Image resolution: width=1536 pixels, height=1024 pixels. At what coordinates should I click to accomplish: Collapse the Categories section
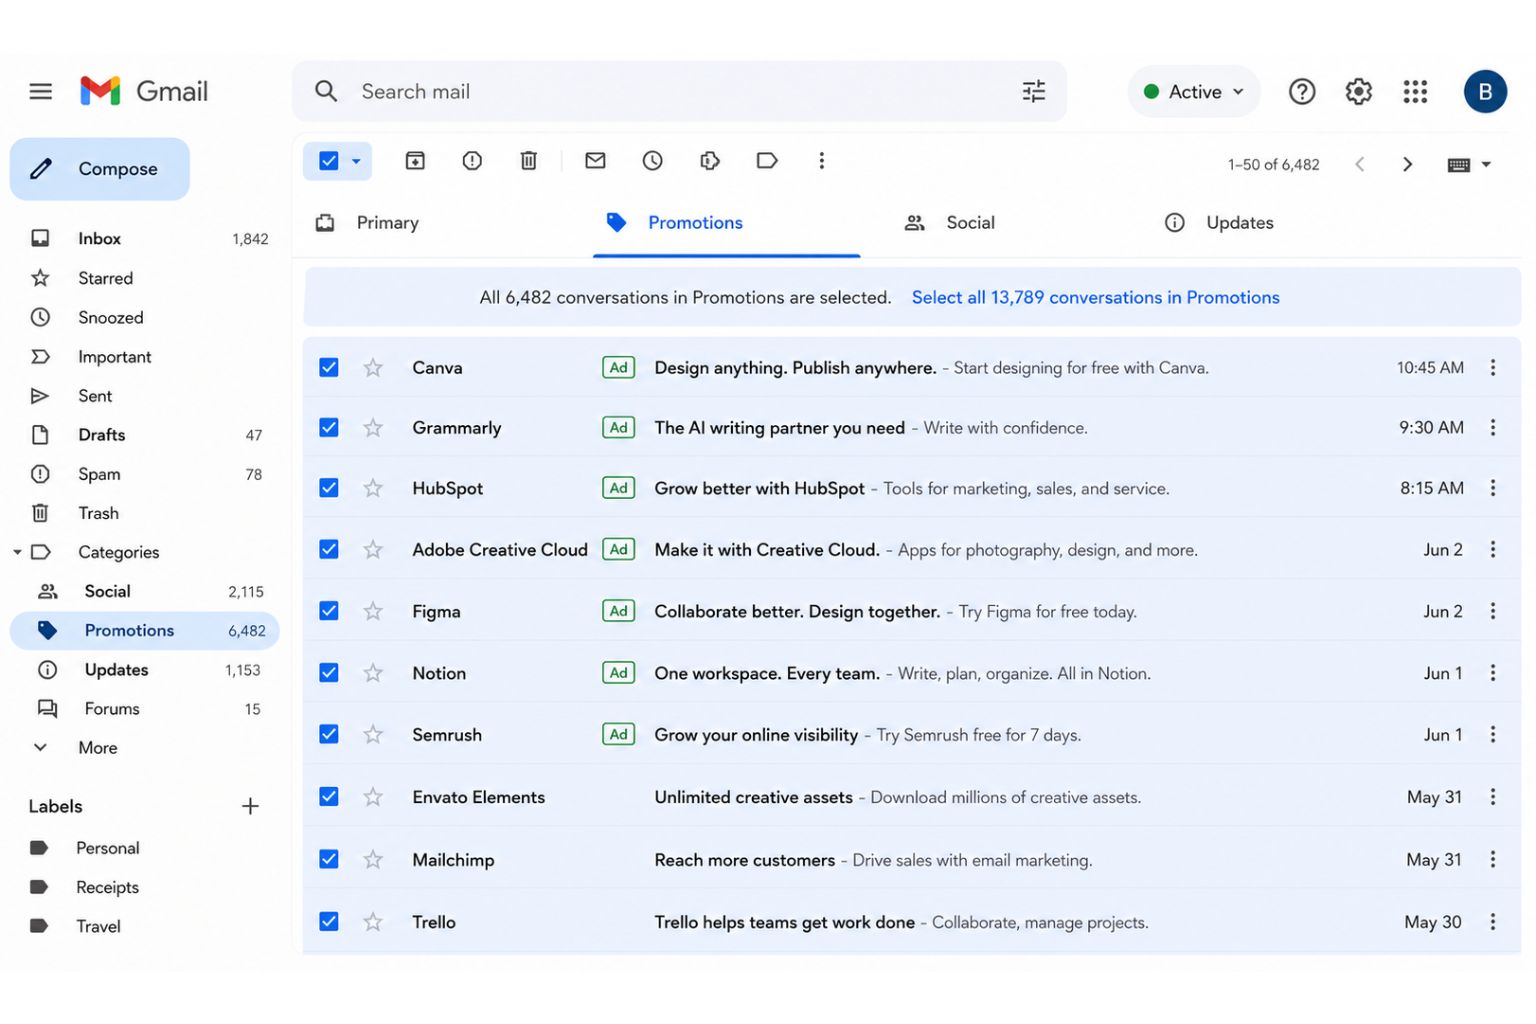click(17, 552)
